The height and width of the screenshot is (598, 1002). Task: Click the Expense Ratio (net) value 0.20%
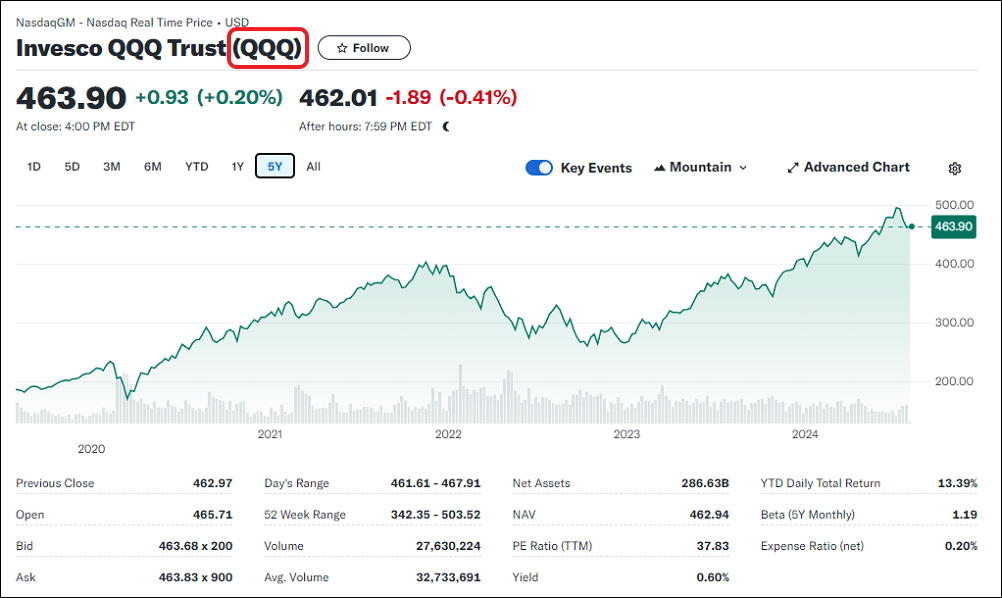(x=961, y=546)
